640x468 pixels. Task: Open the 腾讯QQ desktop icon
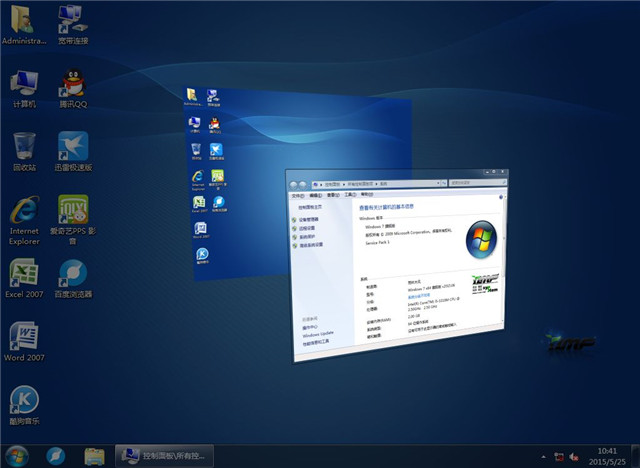point(72,85)
